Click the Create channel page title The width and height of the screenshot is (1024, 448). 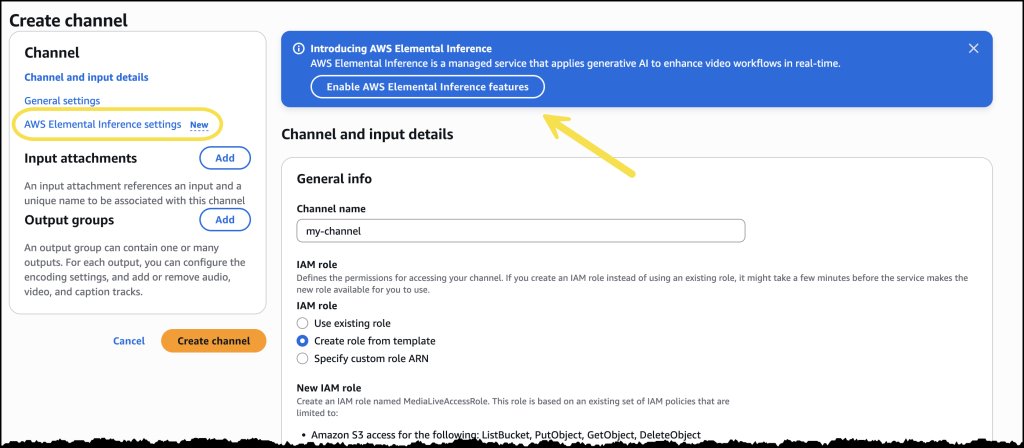click(68, 20)
